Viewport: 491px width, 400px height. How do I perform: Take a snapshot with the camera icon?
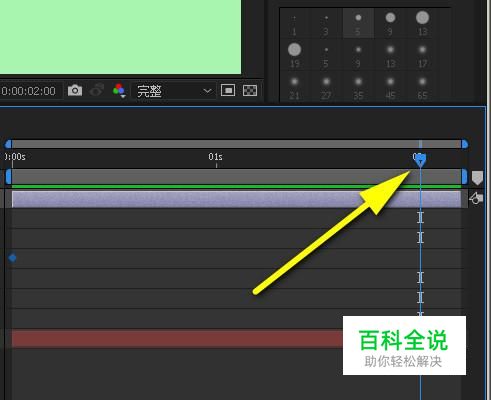(x=75, y=90)
